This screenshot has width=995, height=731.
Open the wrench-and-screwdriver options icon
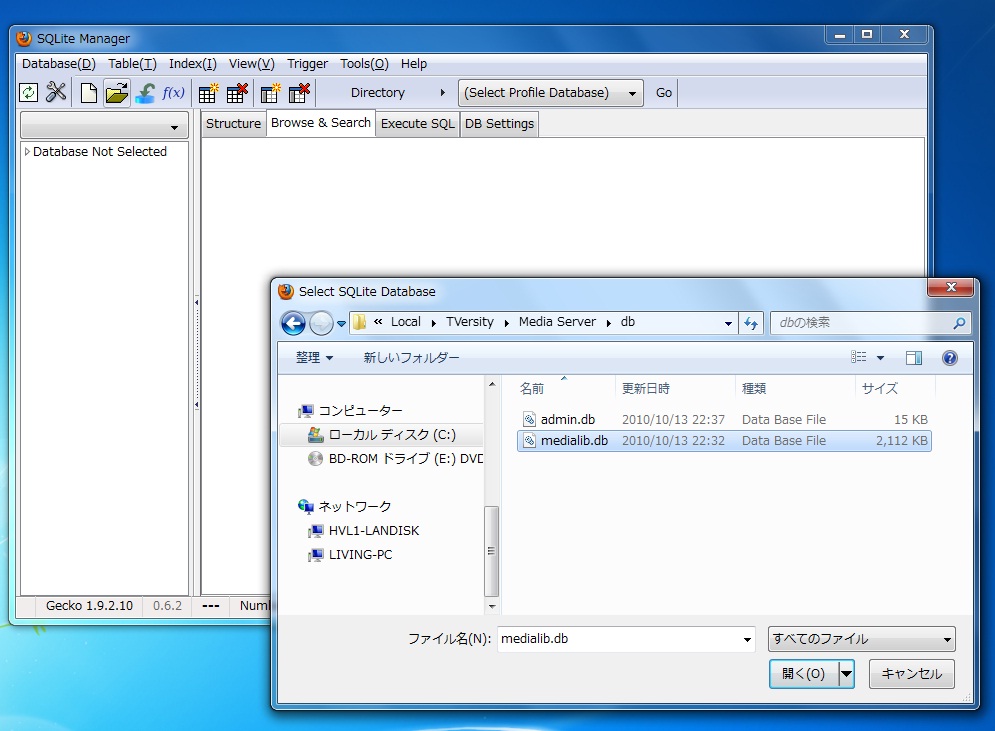click(56, 93)
